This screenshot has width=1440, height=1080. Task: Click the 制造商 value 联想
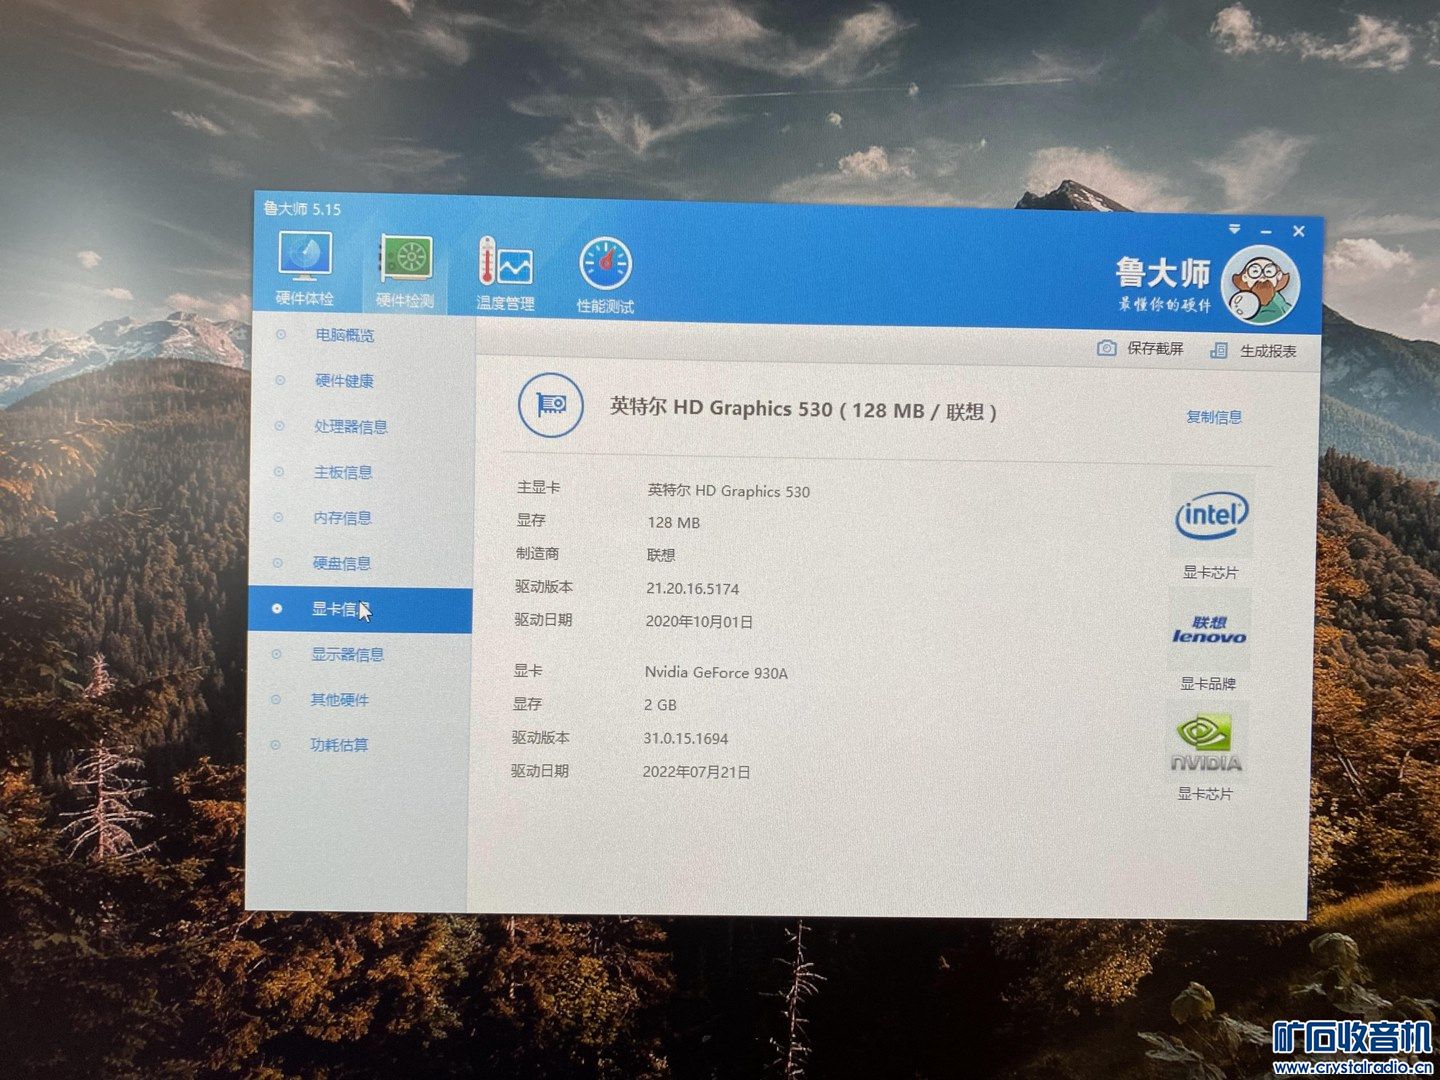[661, 555]
